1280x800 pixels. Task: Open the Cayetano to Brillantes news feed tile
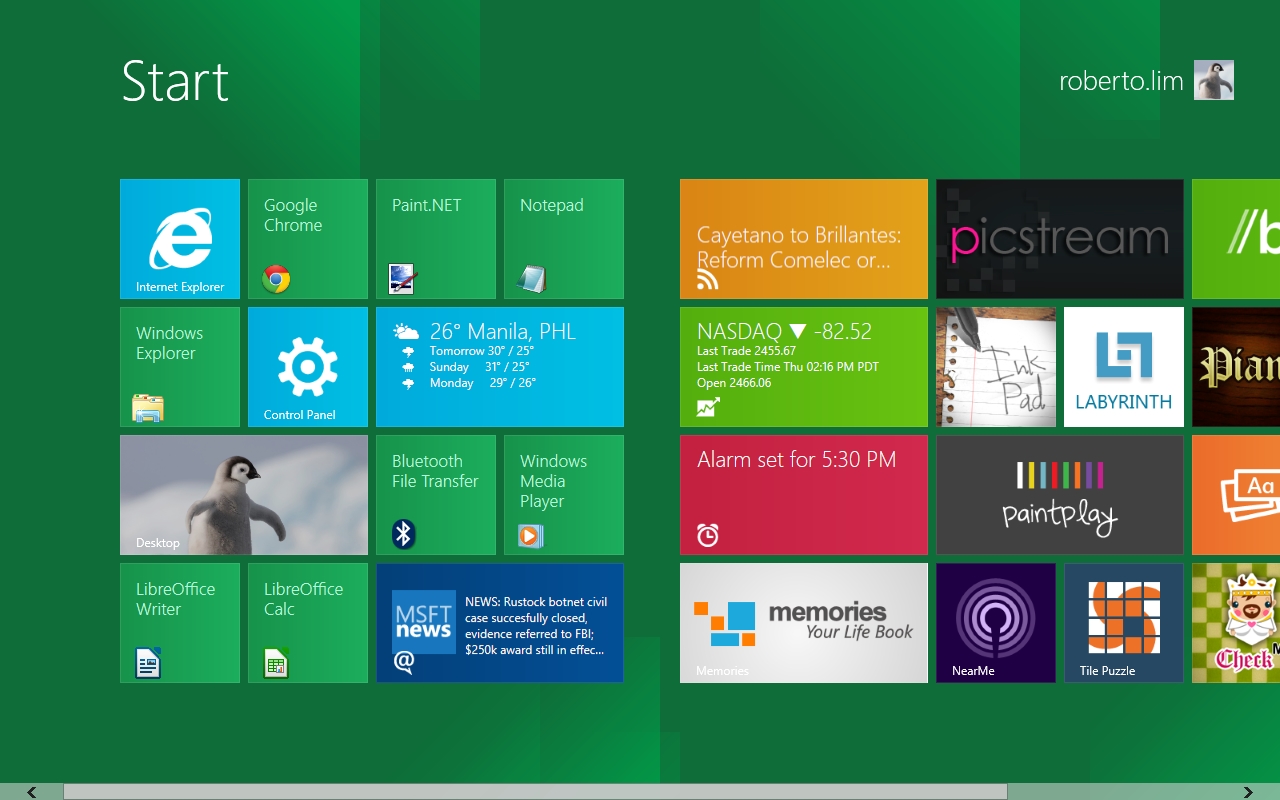(804, 239)
